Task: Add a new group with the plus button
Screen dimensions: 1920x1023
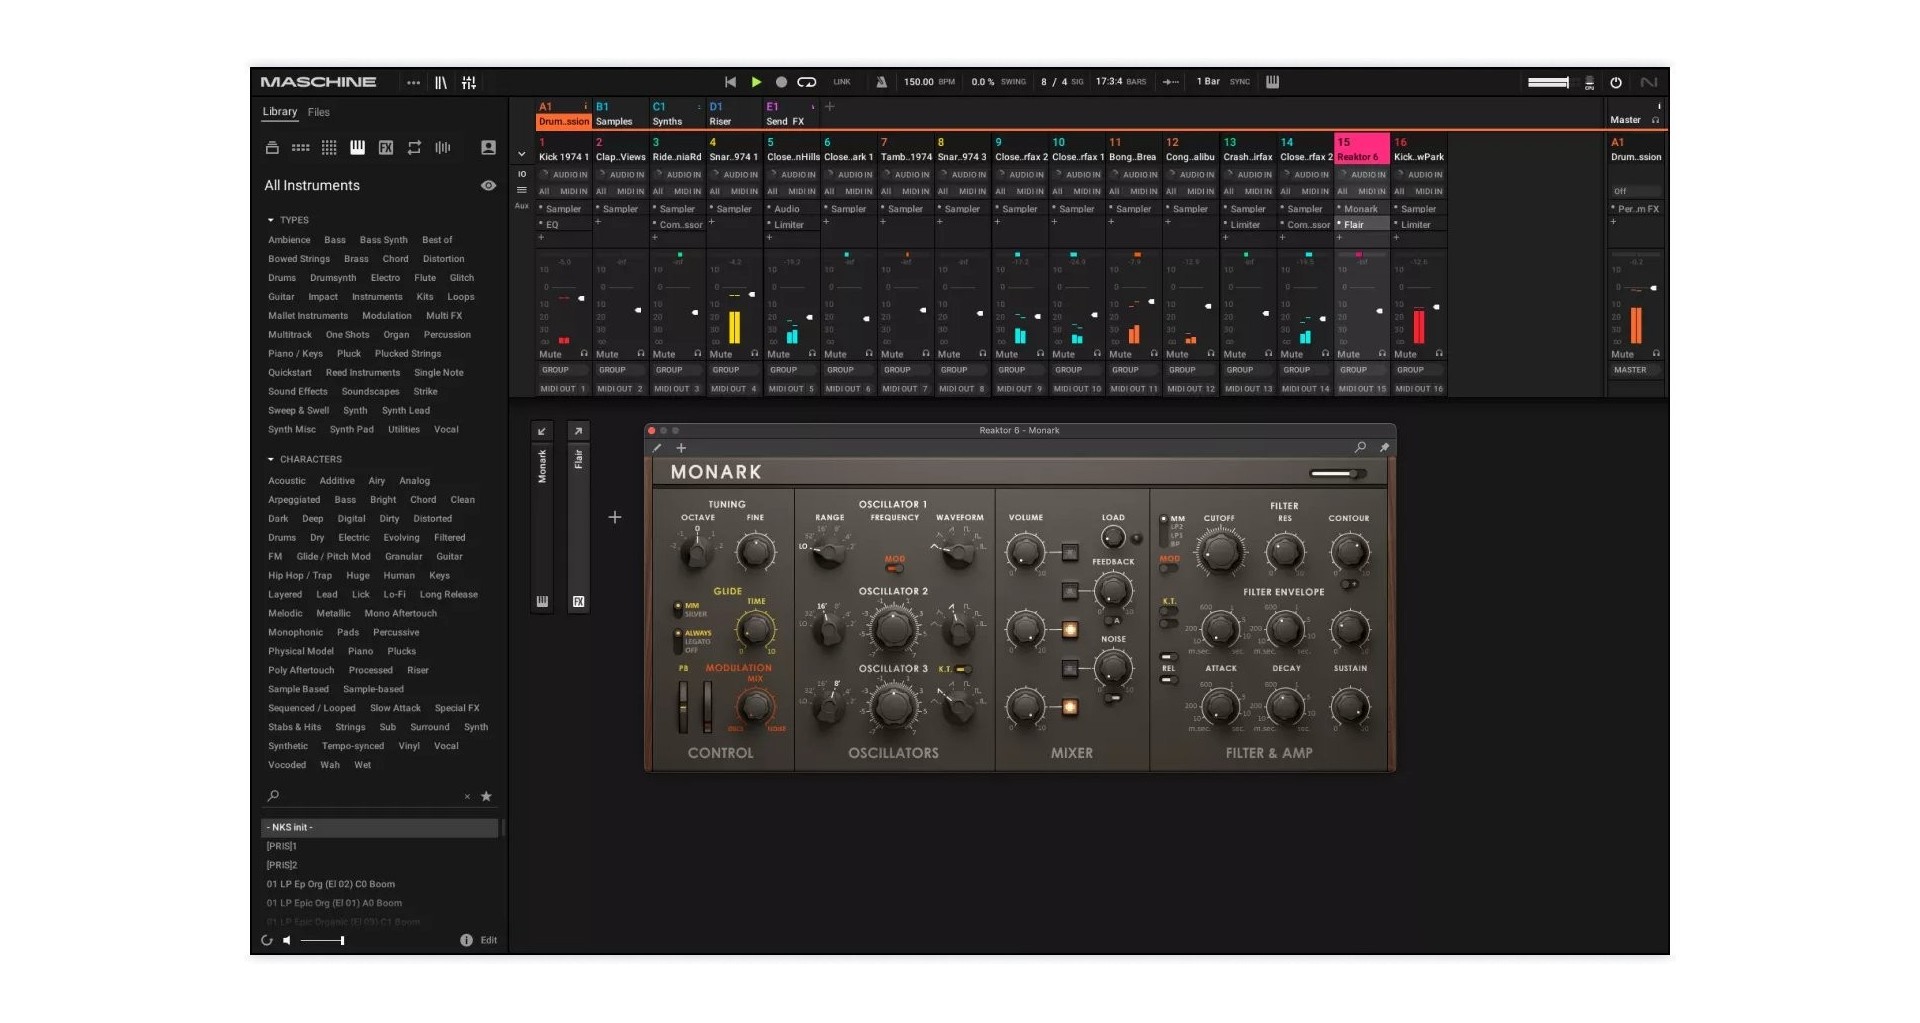Action: point(830,107)
